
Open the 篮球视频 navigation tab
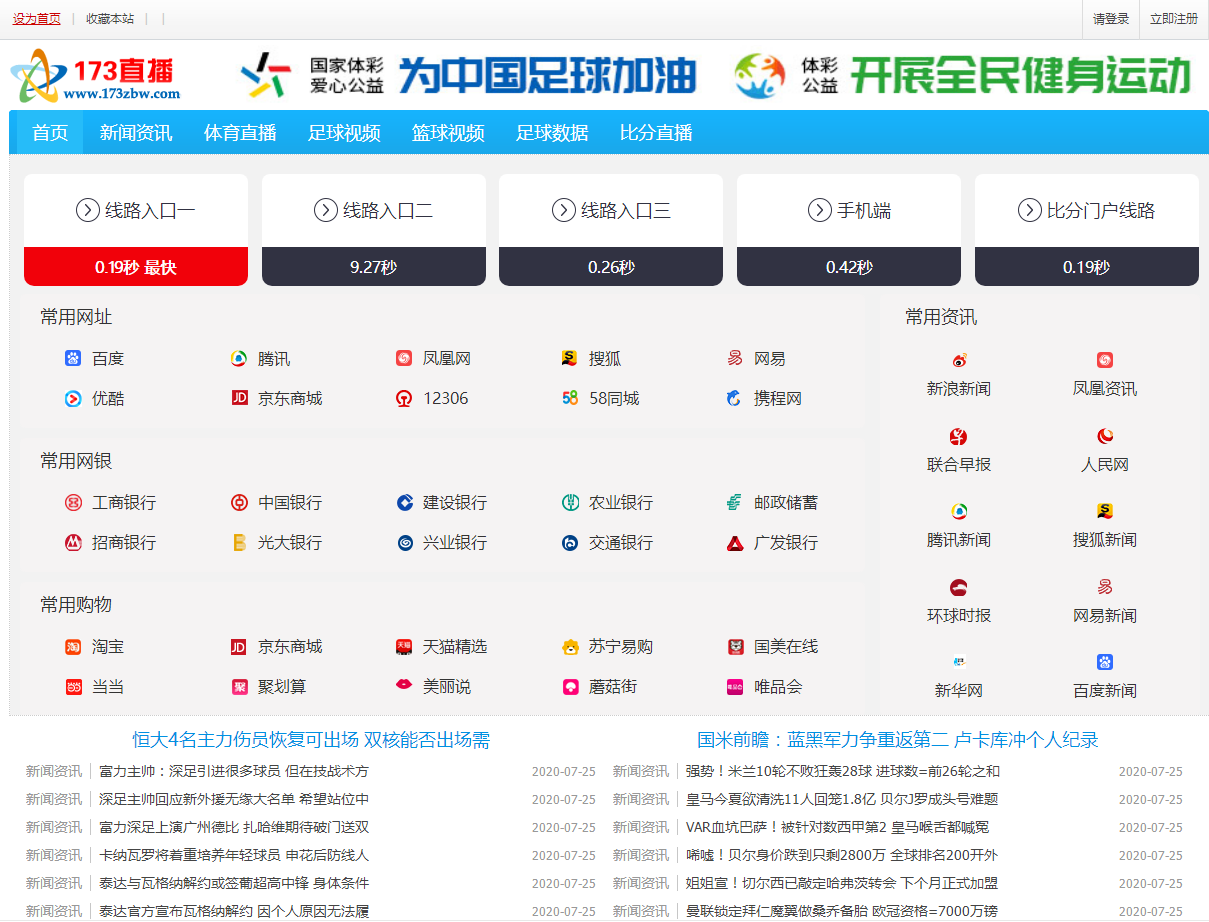pyautogui.click(x=448, y=133)
